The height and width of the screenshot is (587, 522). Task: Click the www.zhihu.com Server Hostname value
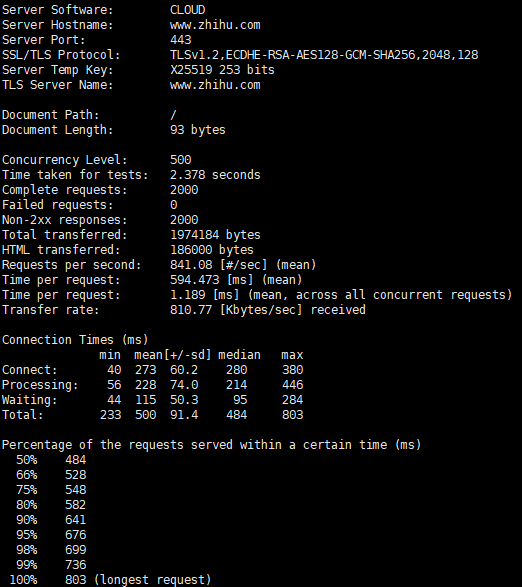tap(215, 25)
